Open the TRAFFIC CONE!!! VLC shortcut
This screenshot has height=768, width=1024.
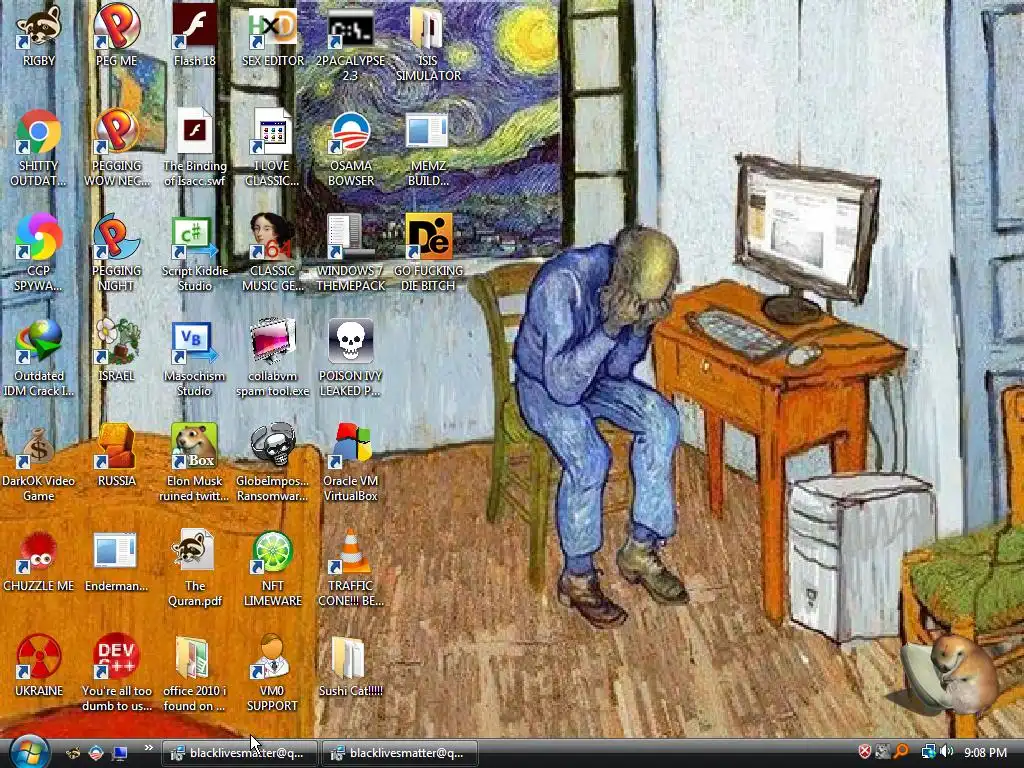(351, 552)
